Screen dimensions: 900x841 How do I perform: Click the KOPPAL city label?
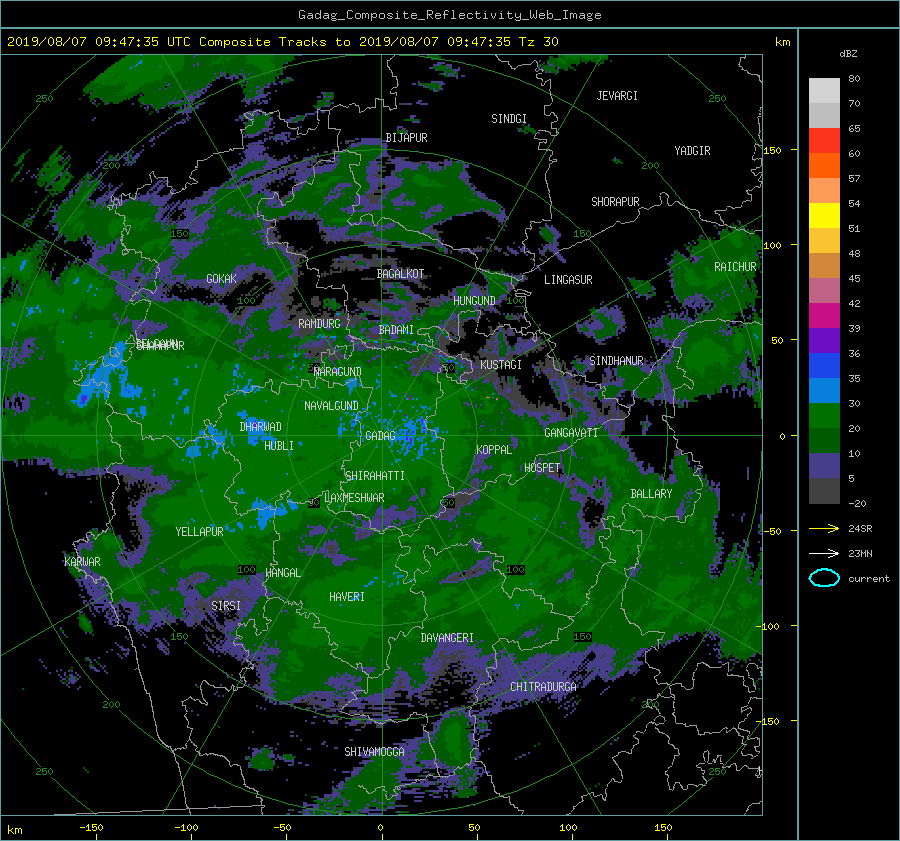tap(494, 450)
